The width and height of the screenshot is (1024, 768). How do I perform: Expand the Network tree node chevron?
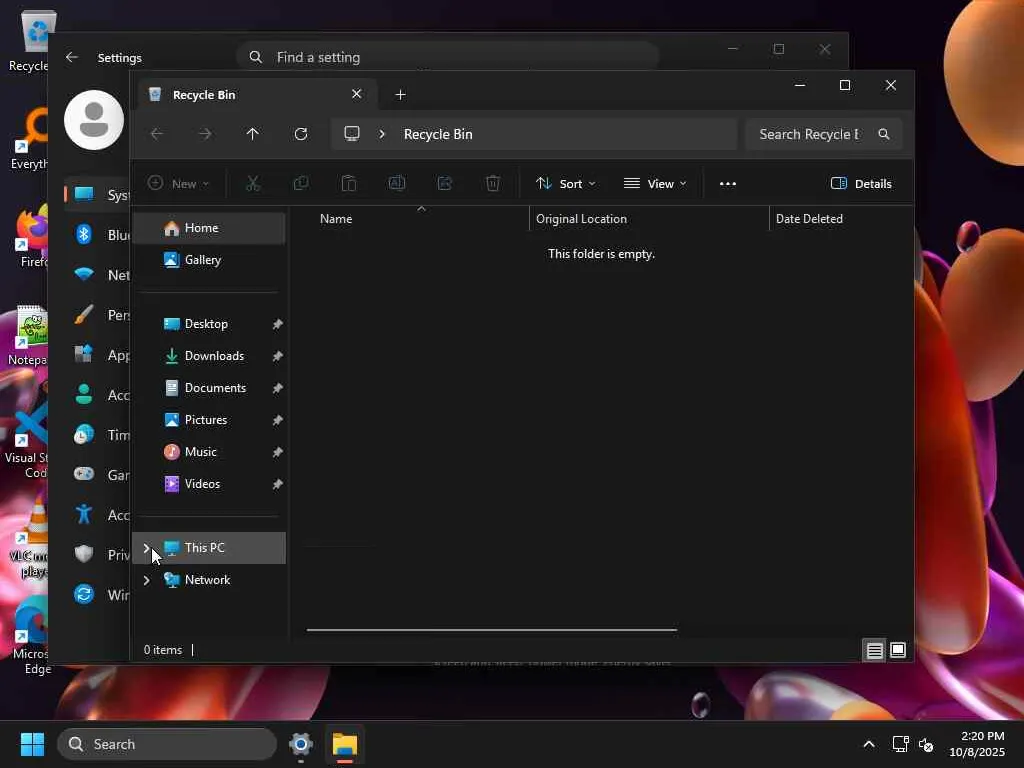(146, 580)
